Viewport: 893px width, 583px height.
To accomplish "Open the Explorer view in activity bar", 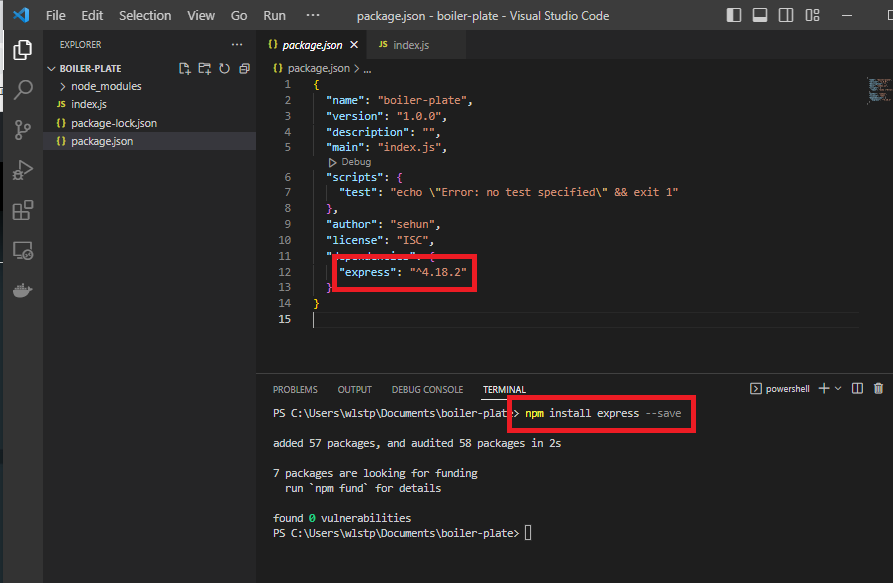I will (x=22, y=50).
